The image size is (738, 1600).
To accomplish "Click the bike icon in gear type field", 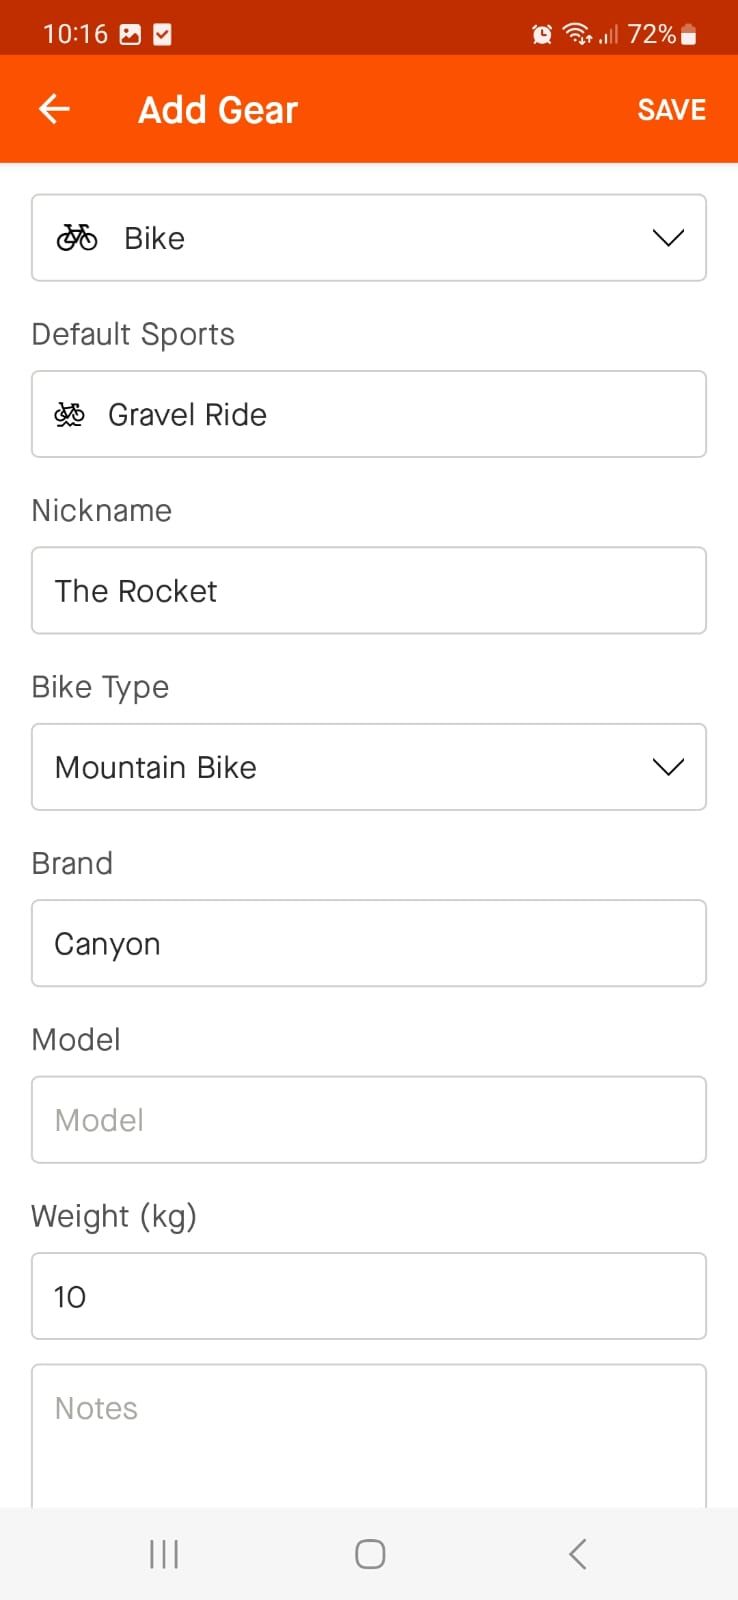I will [x=77, y=238].
